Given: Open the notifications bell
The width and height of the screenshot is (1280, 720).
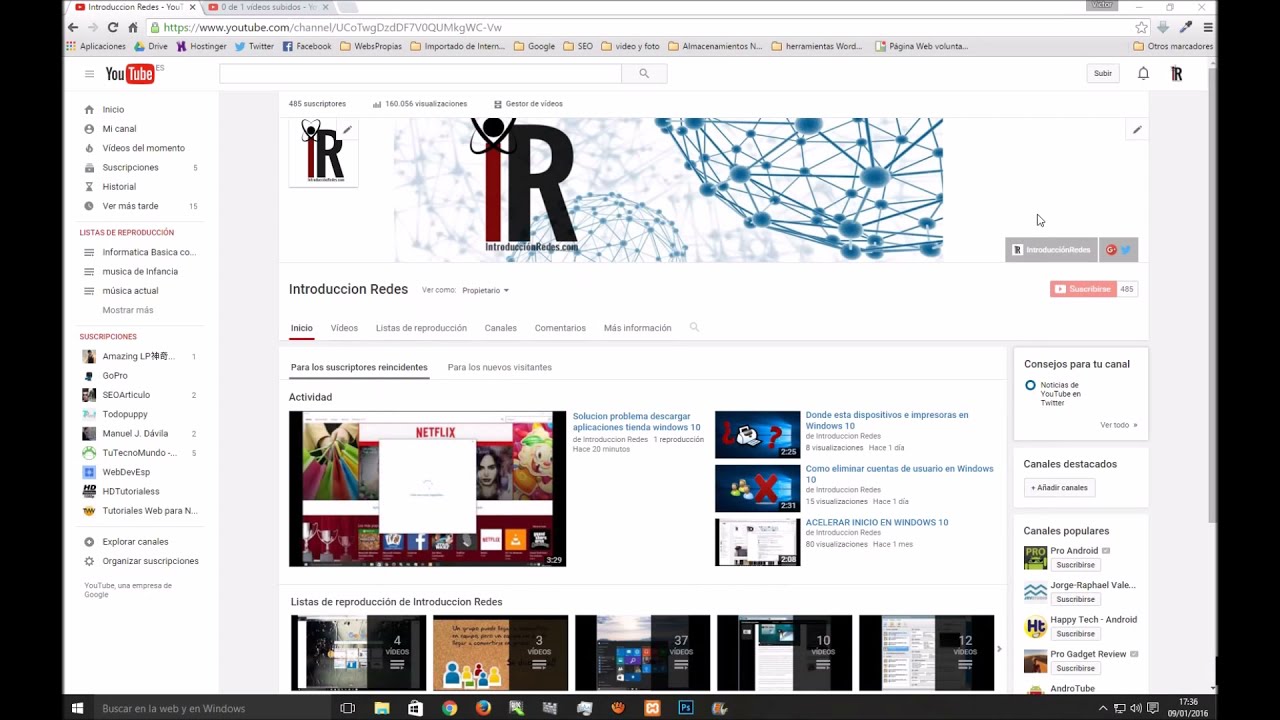Looking at the screenshot, I should tap(1143, 73).
